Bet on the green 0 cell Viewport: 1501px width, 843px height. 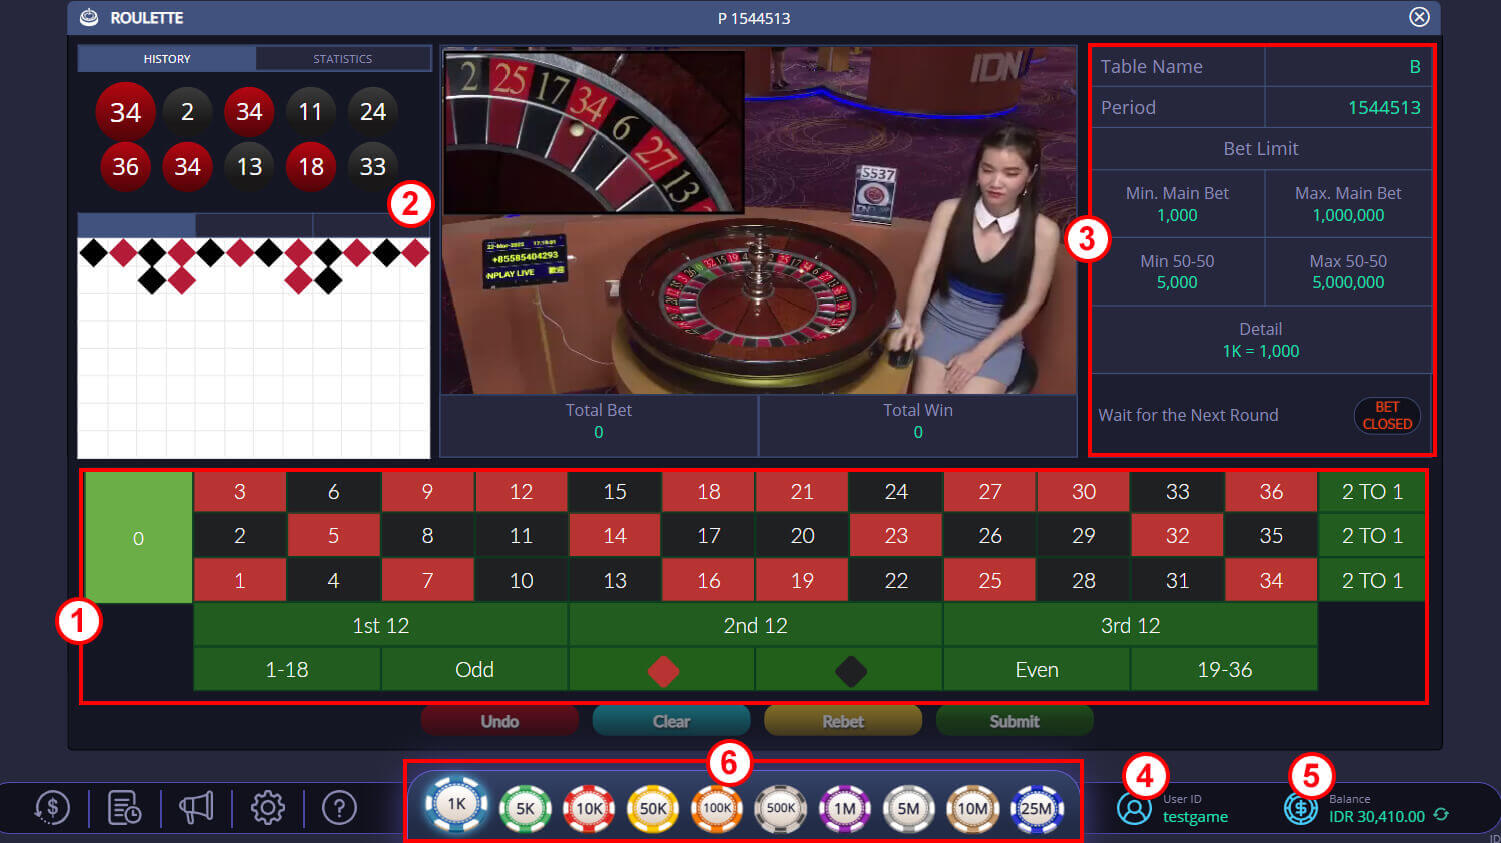139,538
